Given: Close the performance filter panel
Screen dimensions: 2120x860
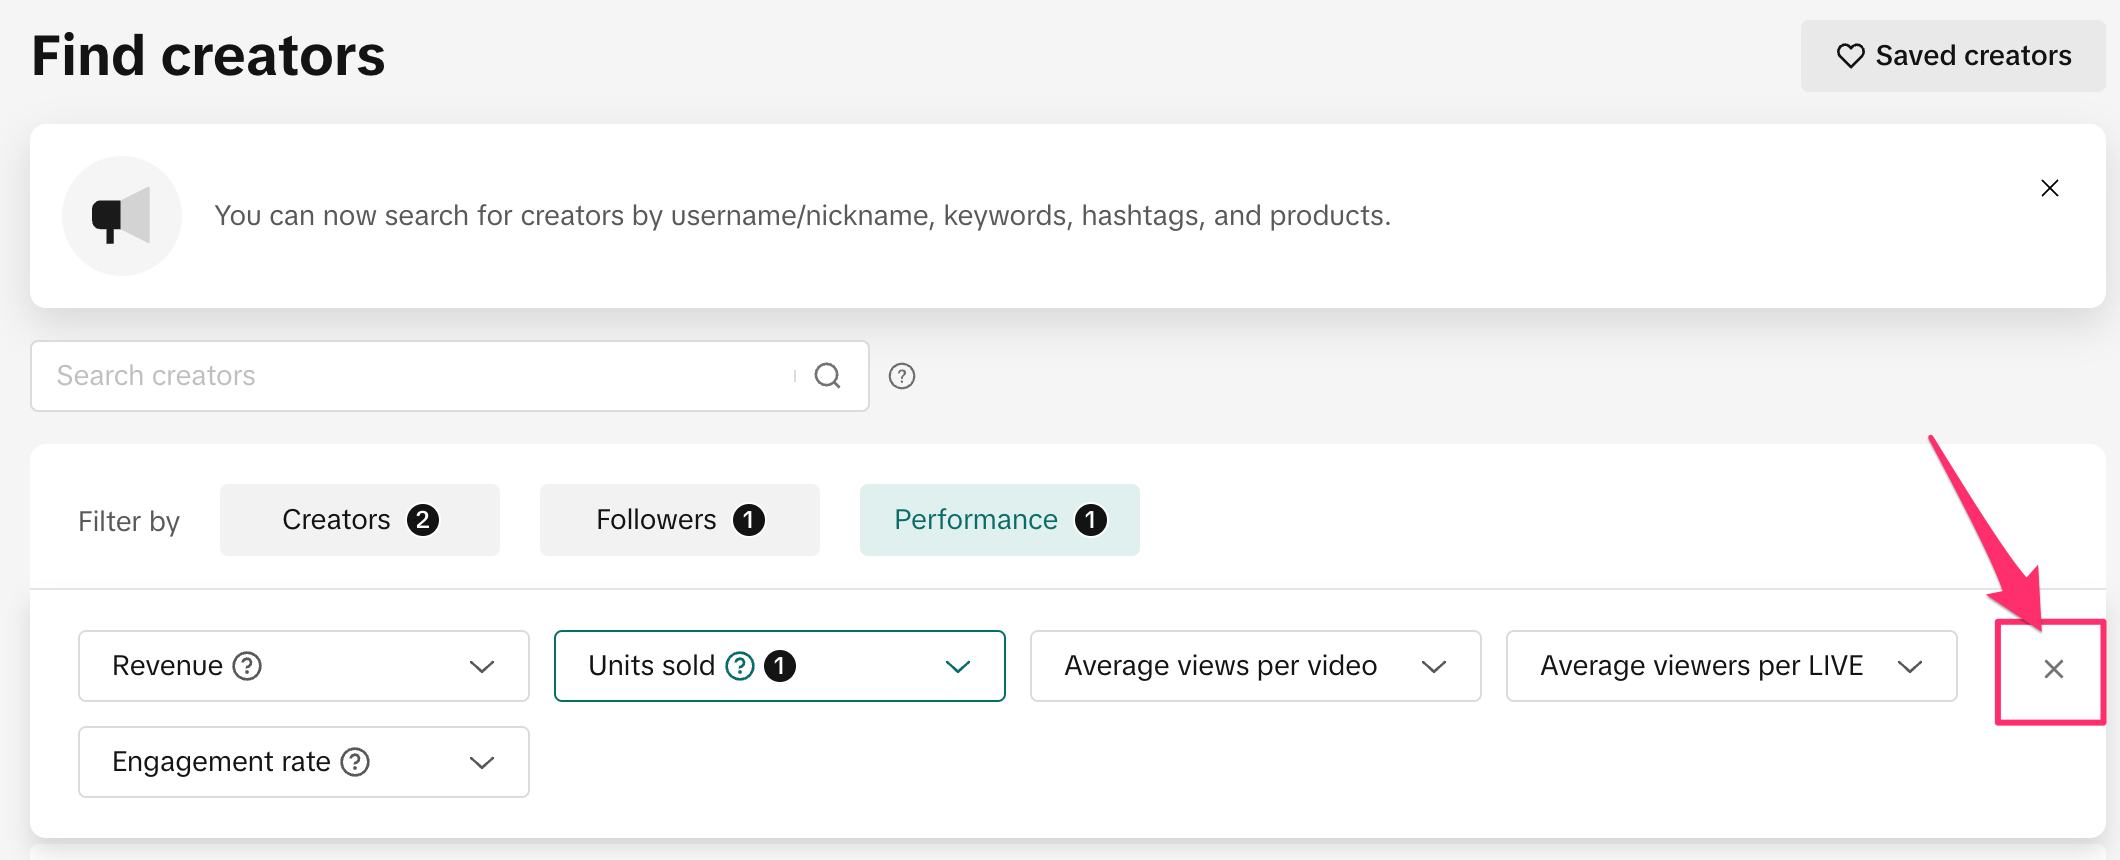Looking at the screenshot, I should click(x=2053, y=670).
